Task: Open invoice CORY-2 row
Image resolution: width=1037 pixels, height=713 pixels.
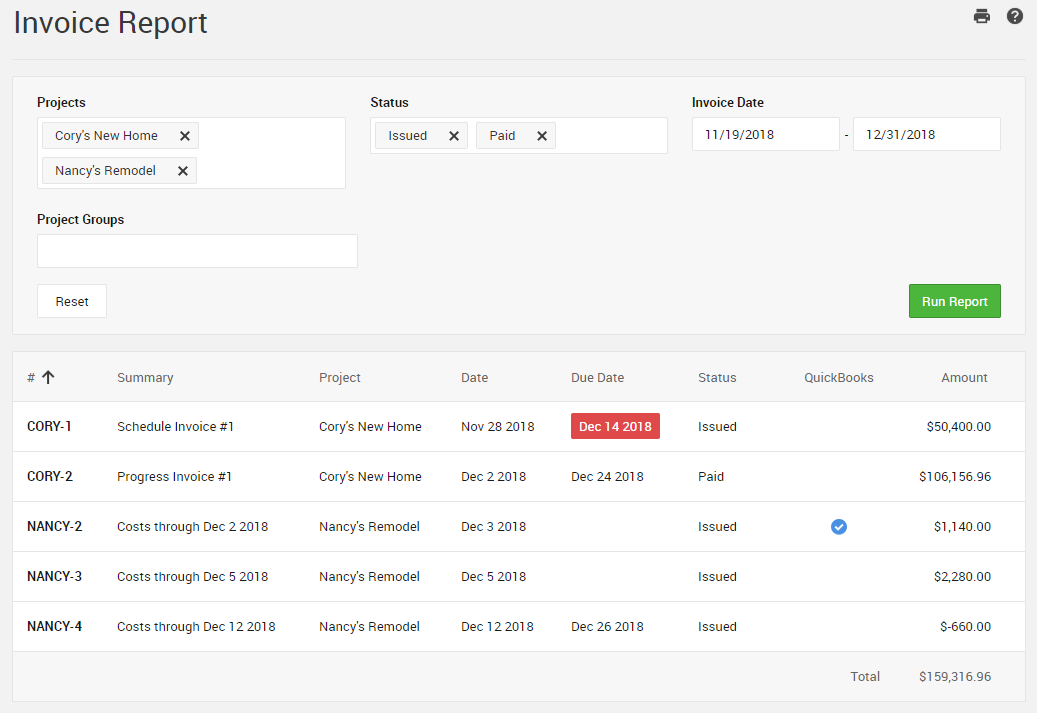Action: click(x=50, y=477)
